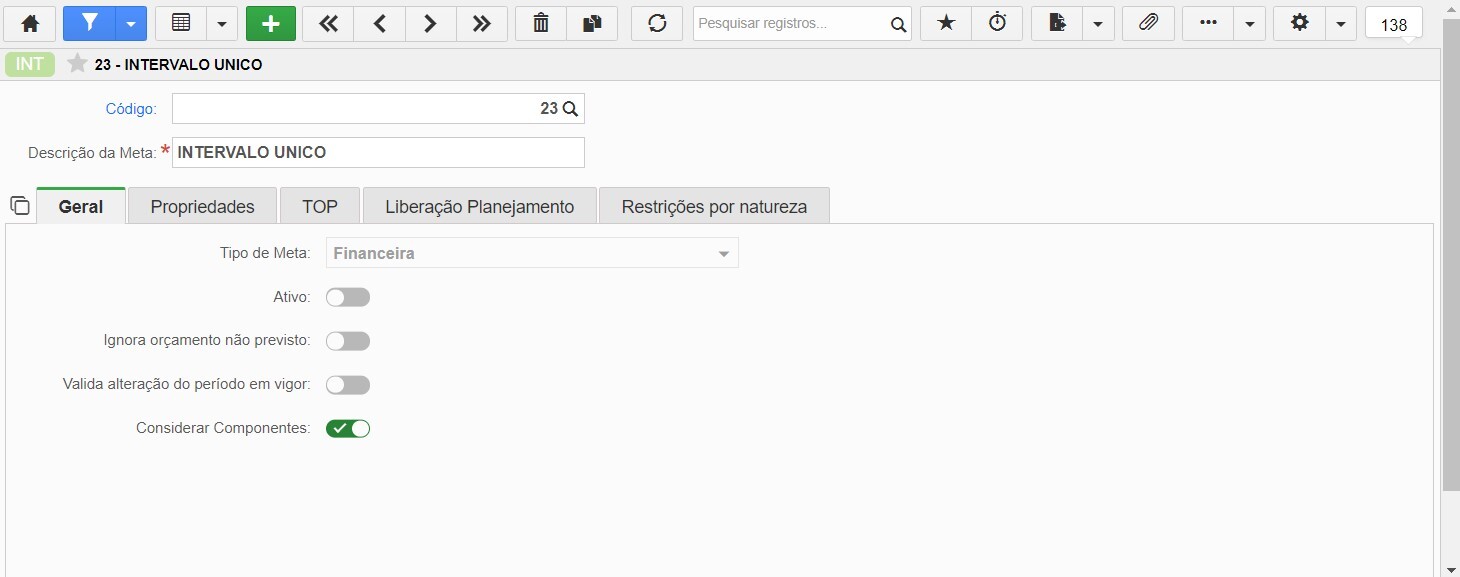Click the copy tabs icon beside Geral
Image resolution: width=1460 pixels, height=577 pixels.
pyautogui.click(x=20, y=206)
